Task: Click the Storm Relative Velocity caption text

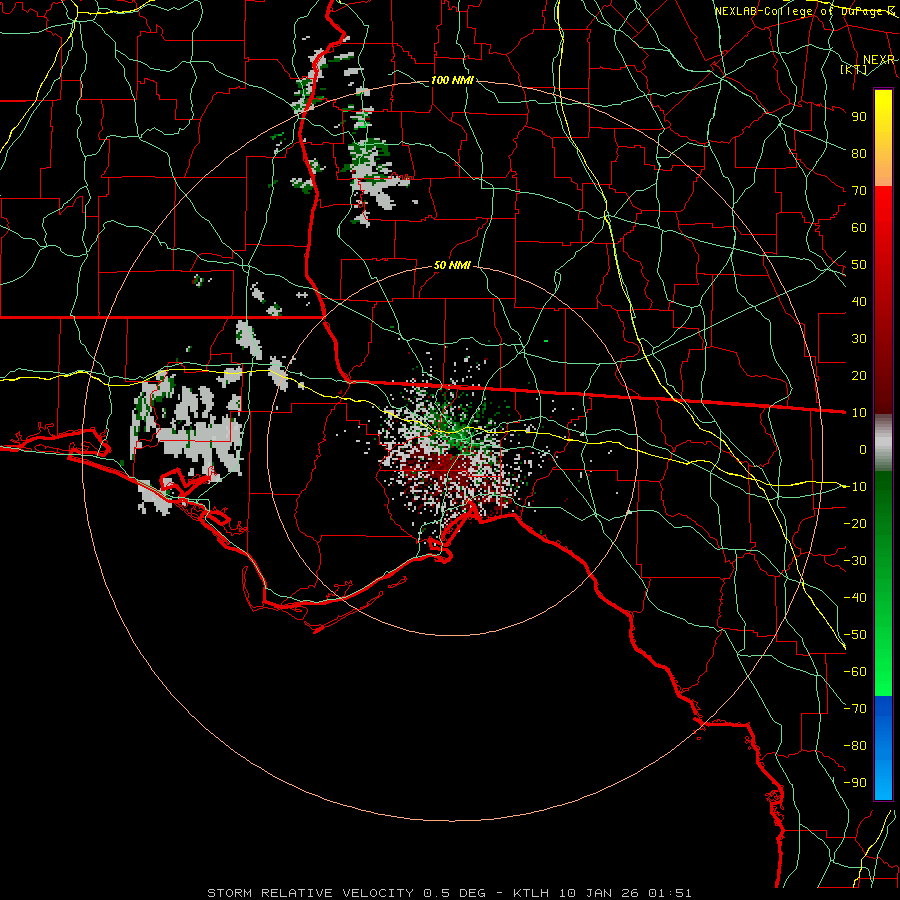Action: tap(449, 893)
